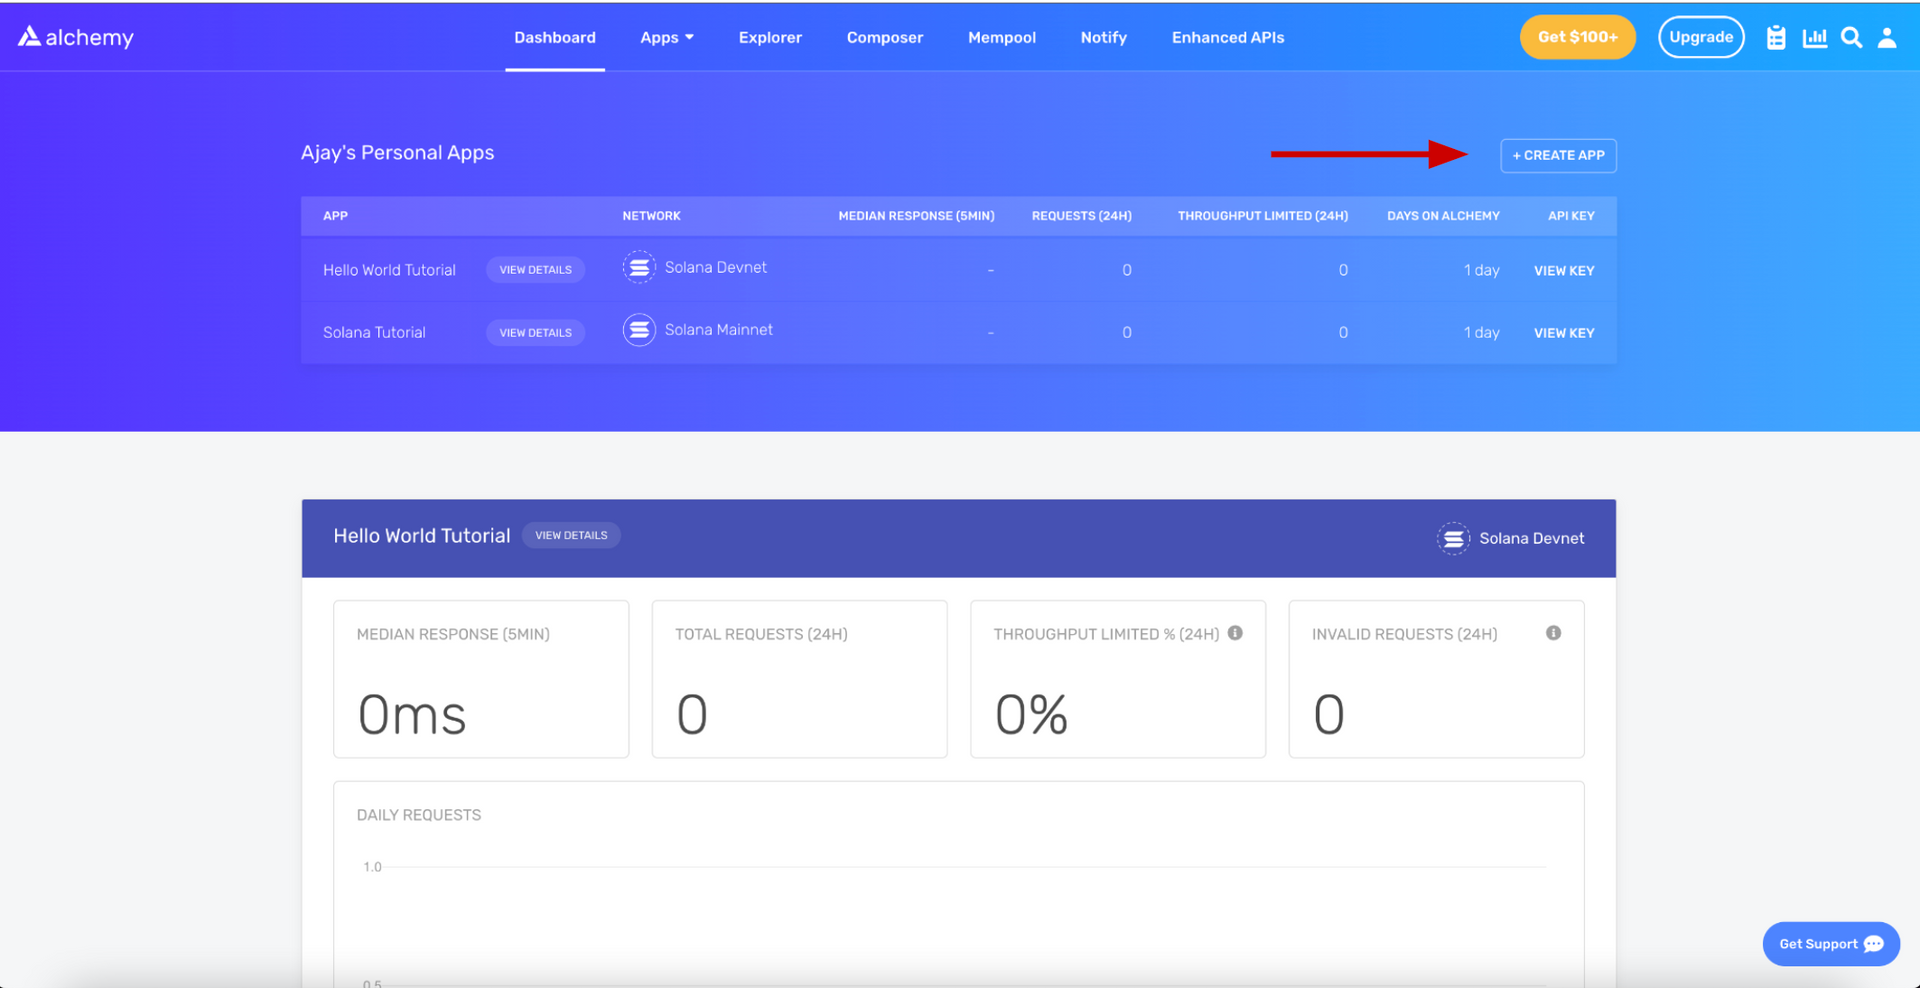Click the Median Response (5min) column header

click(916, 216)
